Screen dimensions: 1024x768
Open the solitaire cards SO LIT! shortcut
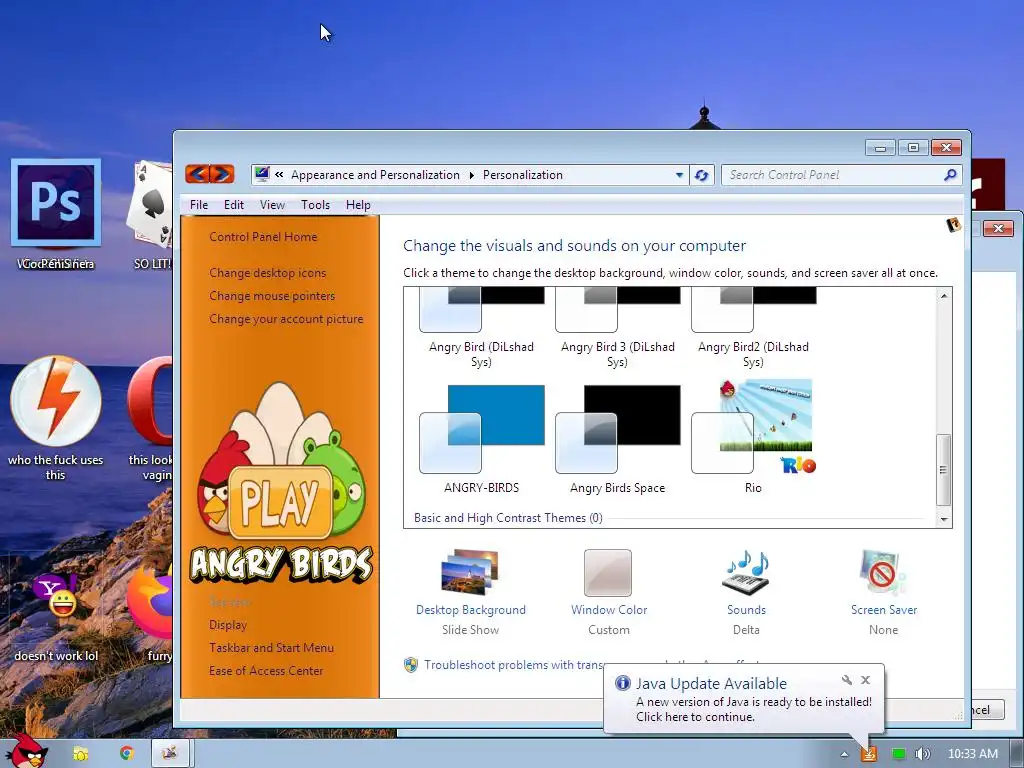click(x=152, y=204)
